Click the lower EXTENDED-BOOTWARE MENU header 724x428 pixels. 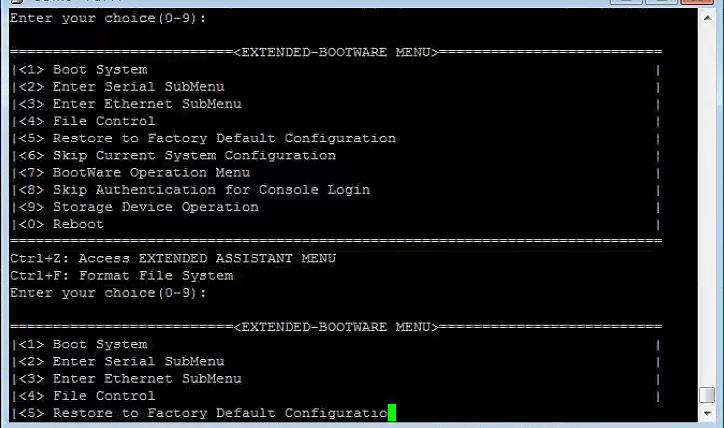click(336, 327)
